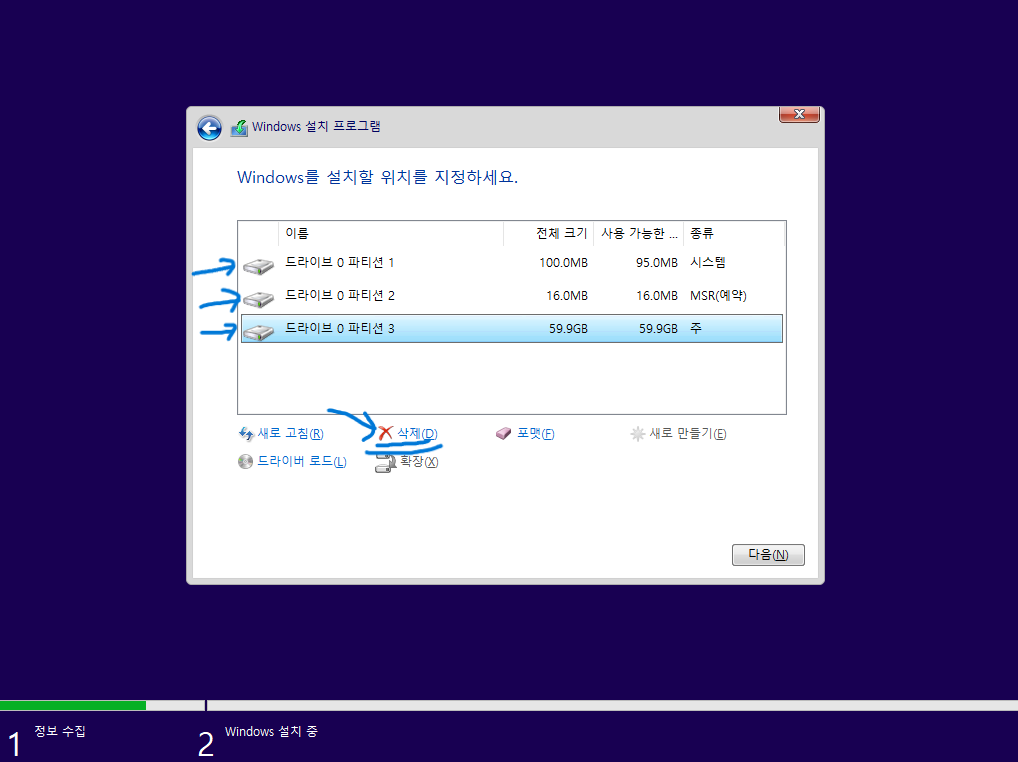Click 시스템 type cell
This screenshot has width=1018, height=762.
pyautogui.click(x=708, y=263)
